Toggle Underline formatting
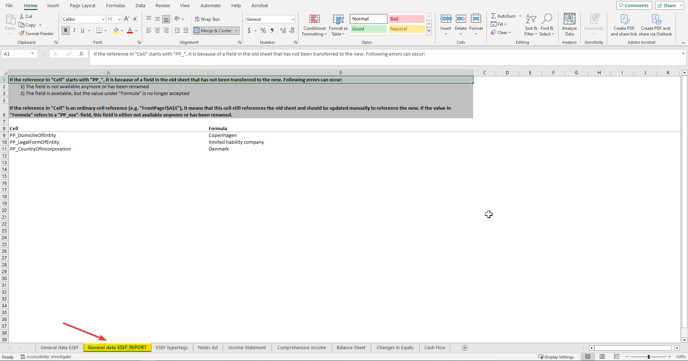The width and height of the screenshot is (688, 361). point(82,31)
